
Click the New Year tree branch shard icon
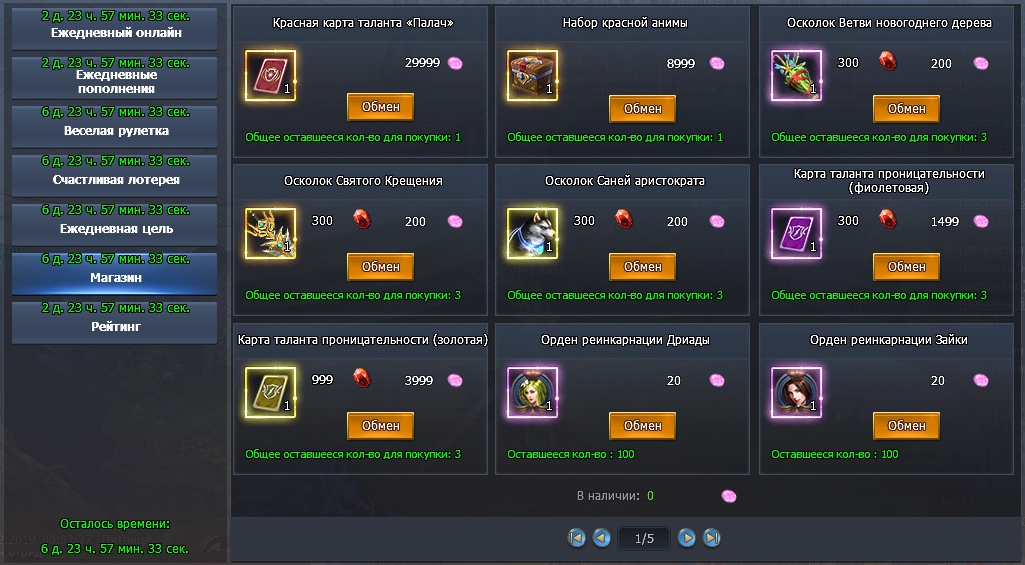[x=796, y=75]
